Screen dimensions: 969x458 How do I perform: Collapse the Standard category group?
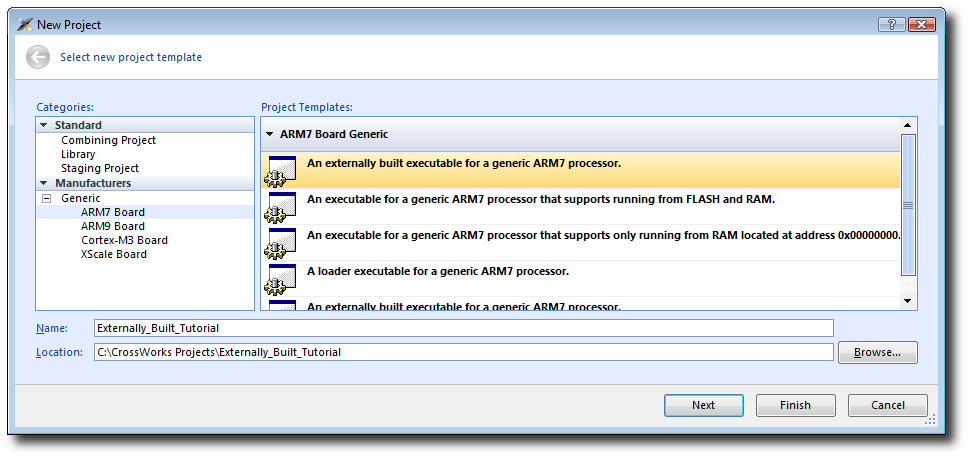click(x=44, y=125)
